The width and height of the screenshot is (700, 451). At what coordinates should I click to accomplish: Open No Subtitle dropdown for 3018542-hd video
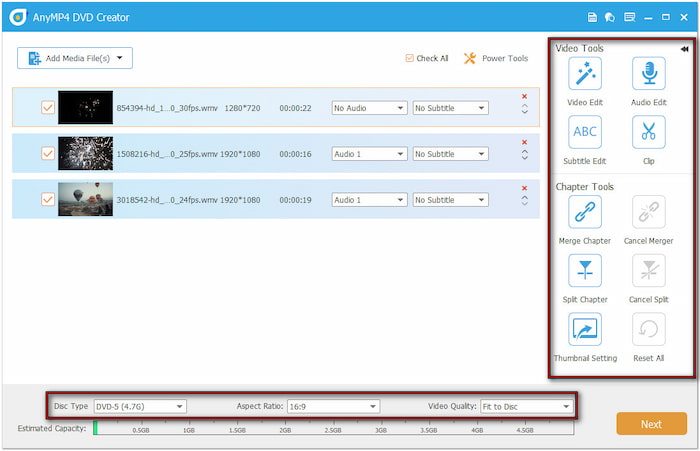click(450, 200)
